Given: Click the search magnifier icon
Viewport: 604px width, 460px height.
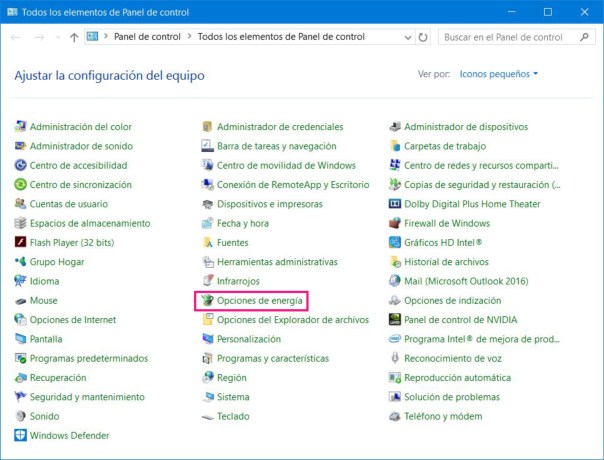Looking at the screenshot, I should click(x=584, y=37).
